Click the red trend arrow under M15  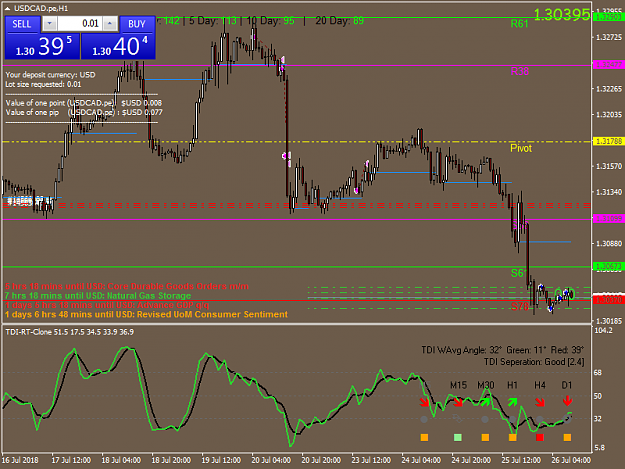tap(458, 402)
